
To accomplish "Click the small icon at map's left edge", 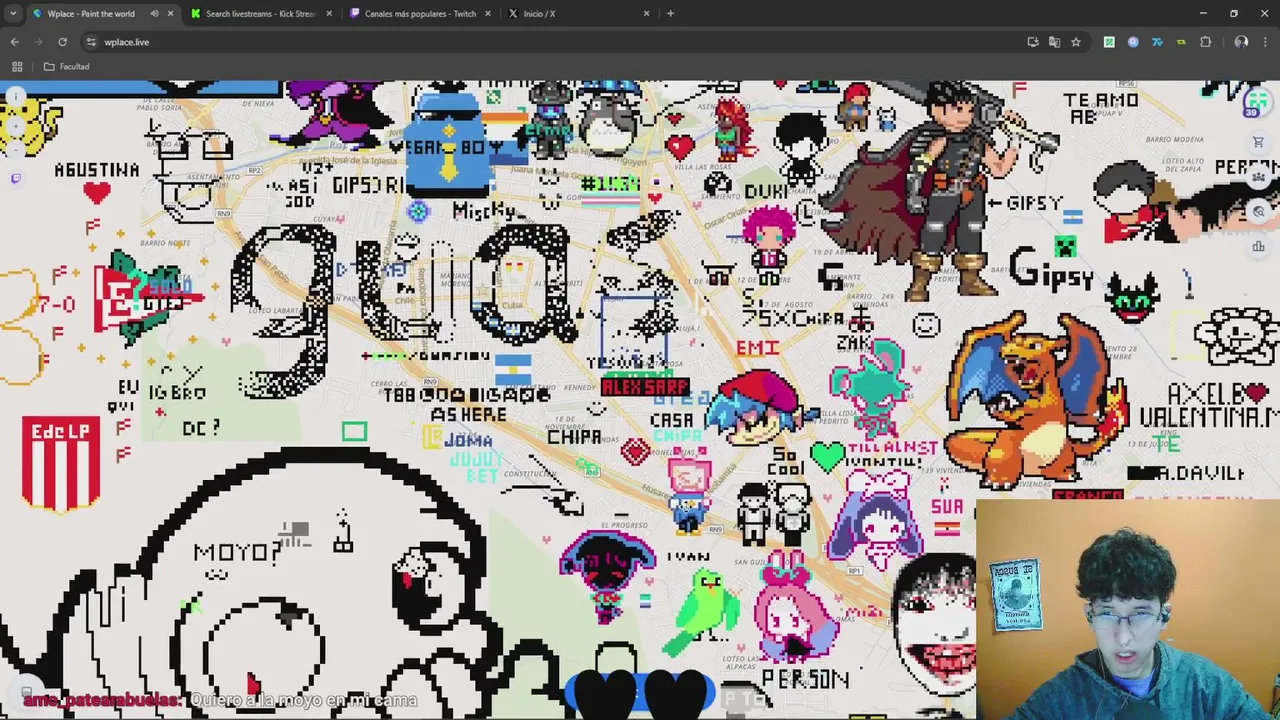I will 15,178.
